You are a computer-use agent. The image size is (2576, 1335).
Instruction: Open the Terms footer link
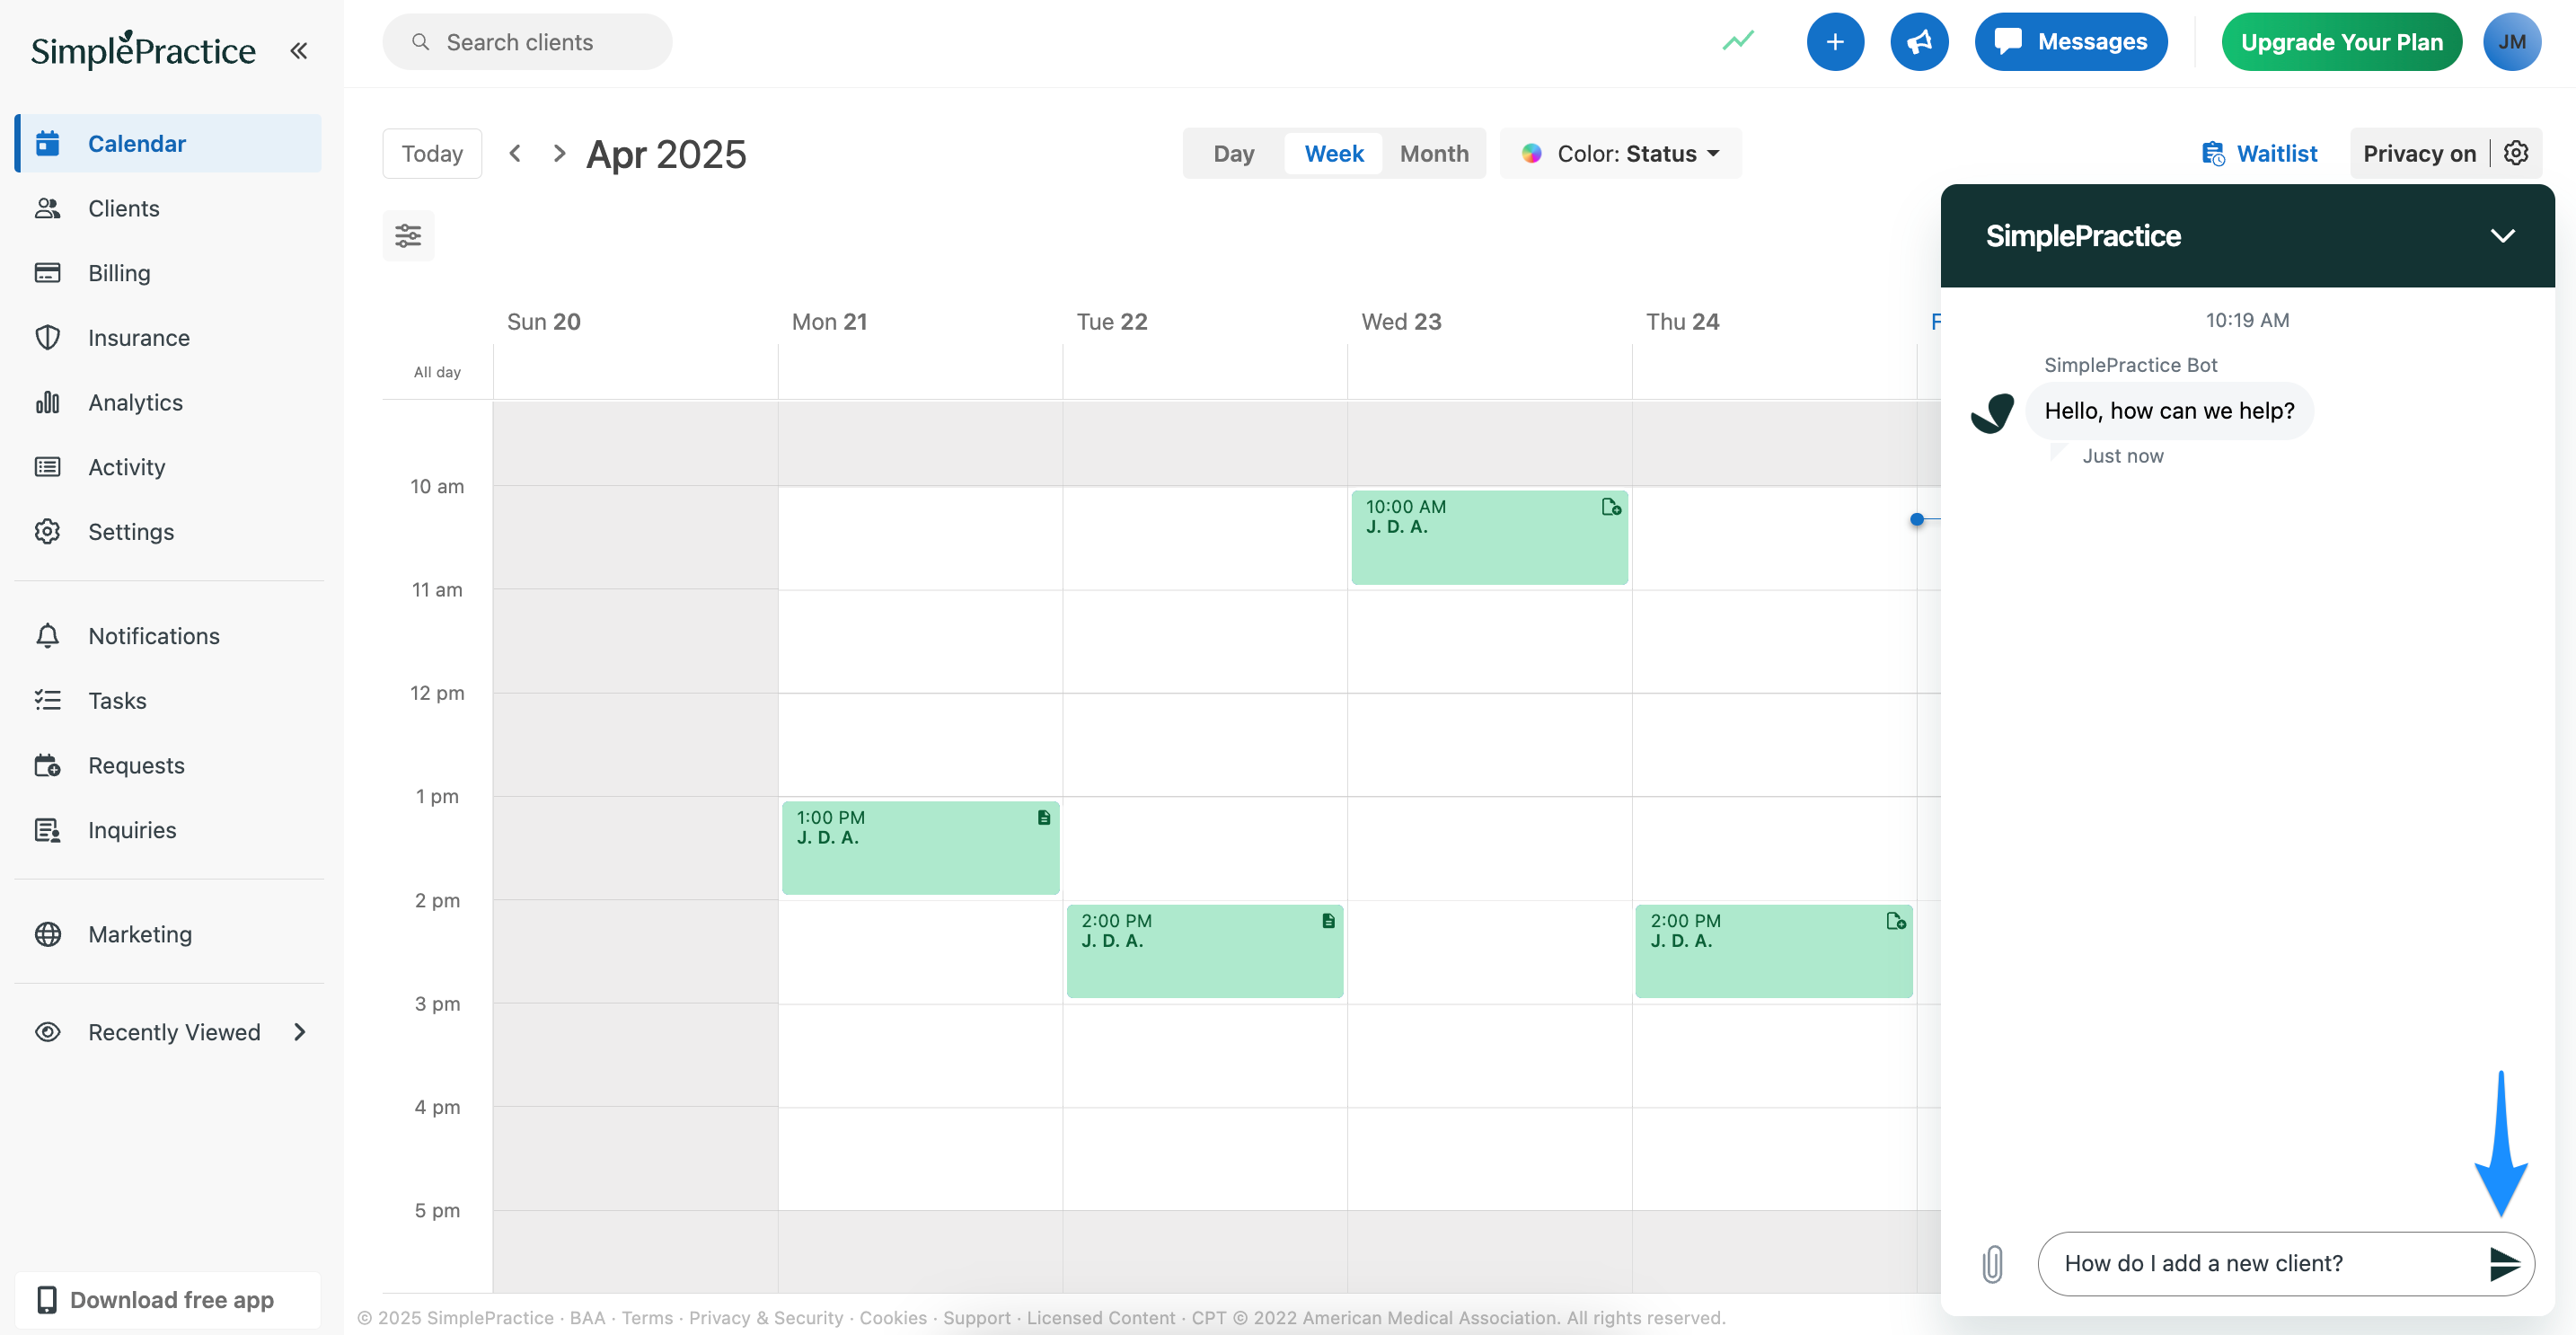647,1318
